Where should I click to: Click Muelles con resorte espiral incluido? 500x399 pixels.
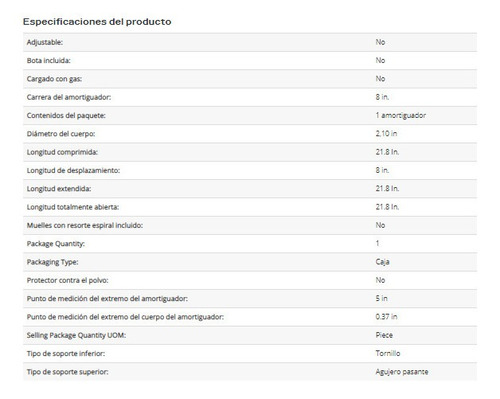coord(85,225)
